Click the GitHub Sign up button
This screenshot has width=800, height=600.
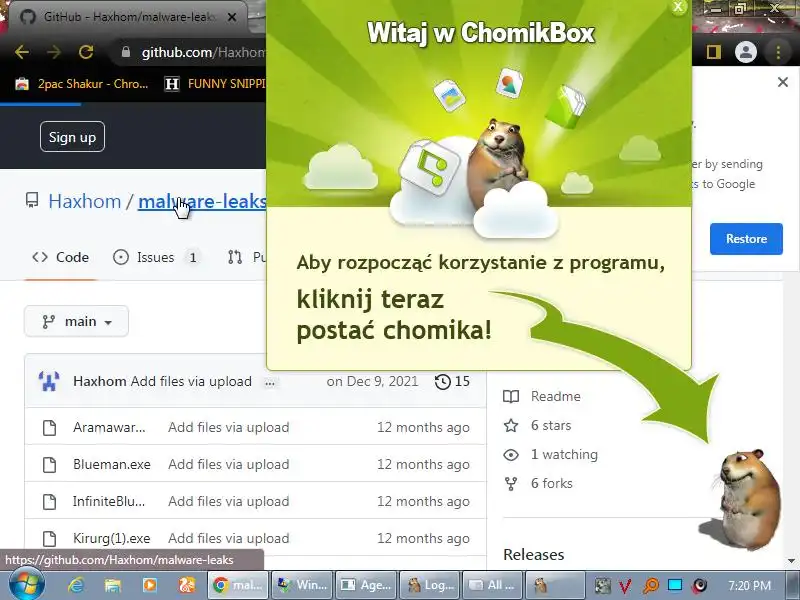point(72,137)
